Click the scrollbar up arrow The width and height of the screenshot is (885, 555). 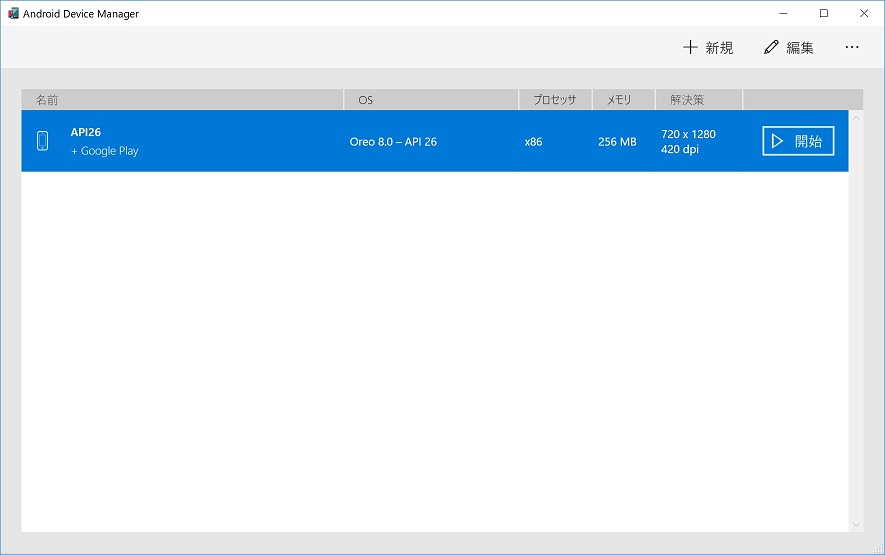(x=856, y=118)
